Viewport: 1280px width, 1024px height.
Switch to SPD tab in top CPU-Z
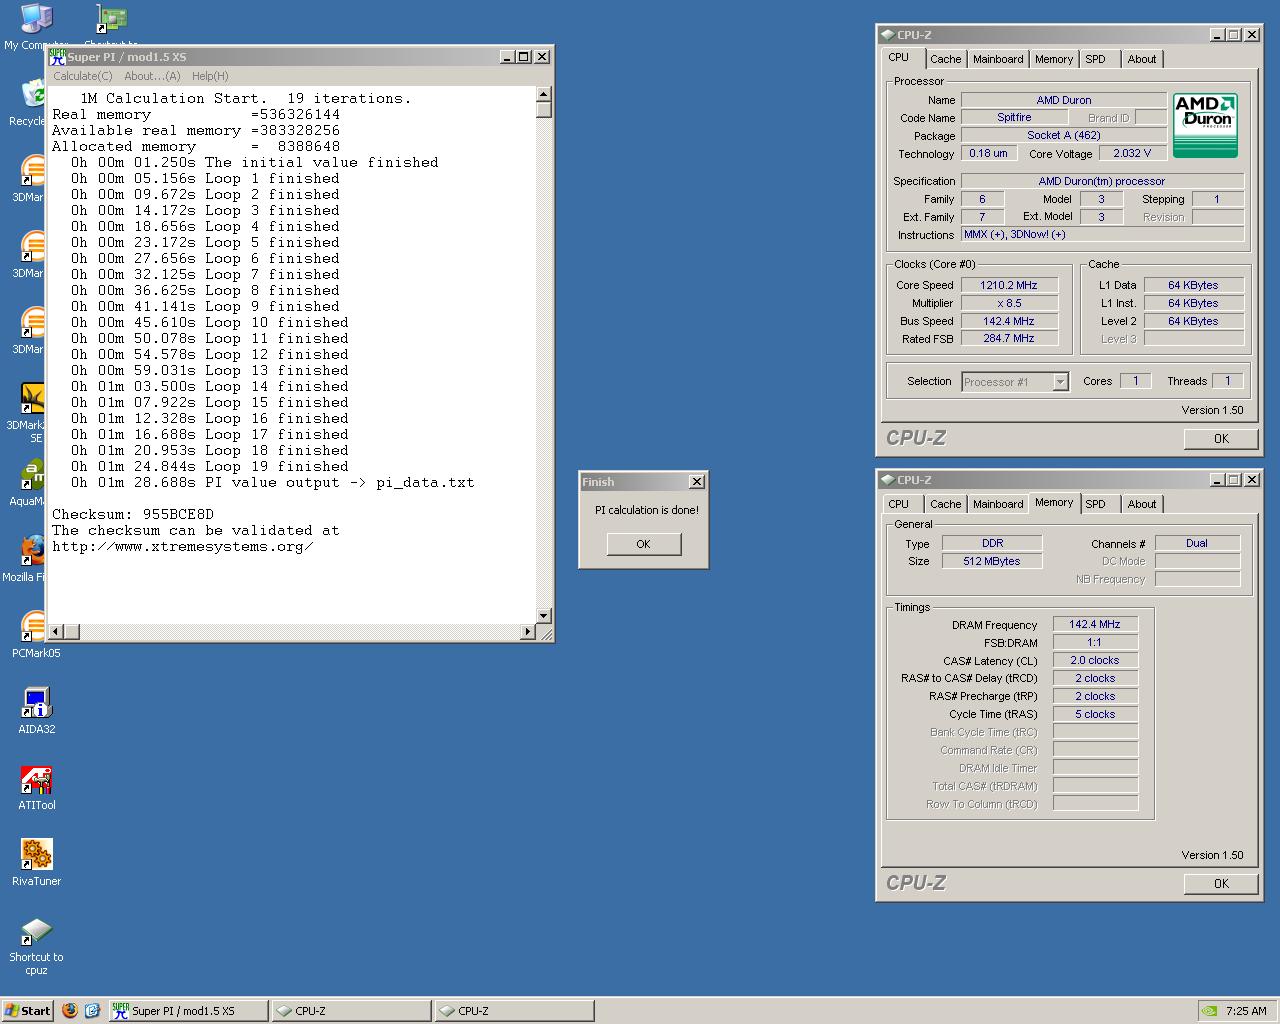(1096, 59)
